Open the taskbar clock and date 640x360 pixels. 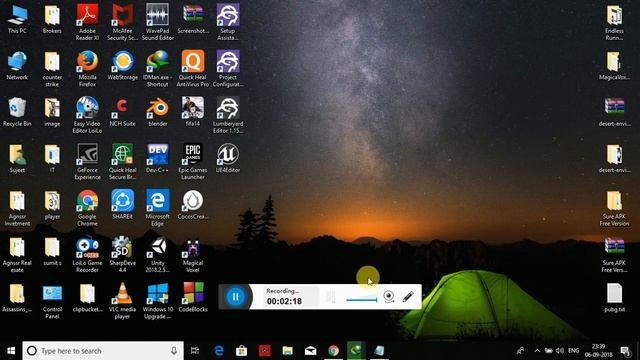599,351
